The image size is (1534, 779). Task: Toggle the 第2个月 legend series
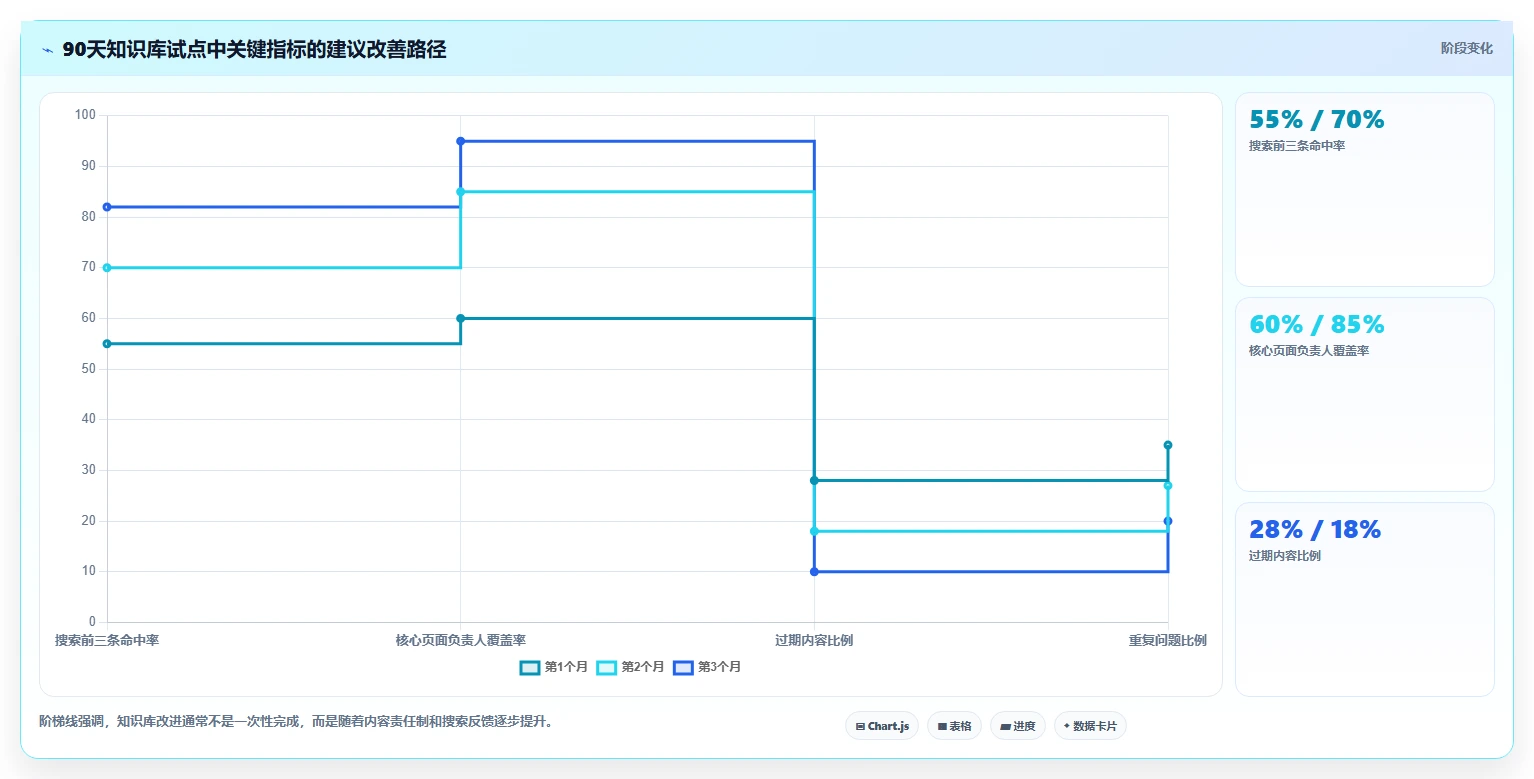pyautogui.click(x=630, y=667)
